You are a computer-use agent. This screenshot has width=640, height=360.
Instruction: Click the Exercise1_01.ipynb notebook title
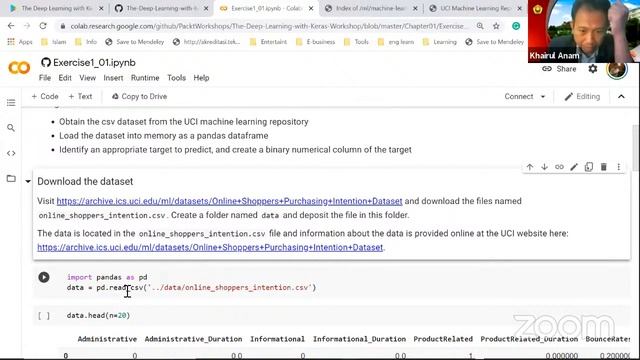[x=94, y=62]
